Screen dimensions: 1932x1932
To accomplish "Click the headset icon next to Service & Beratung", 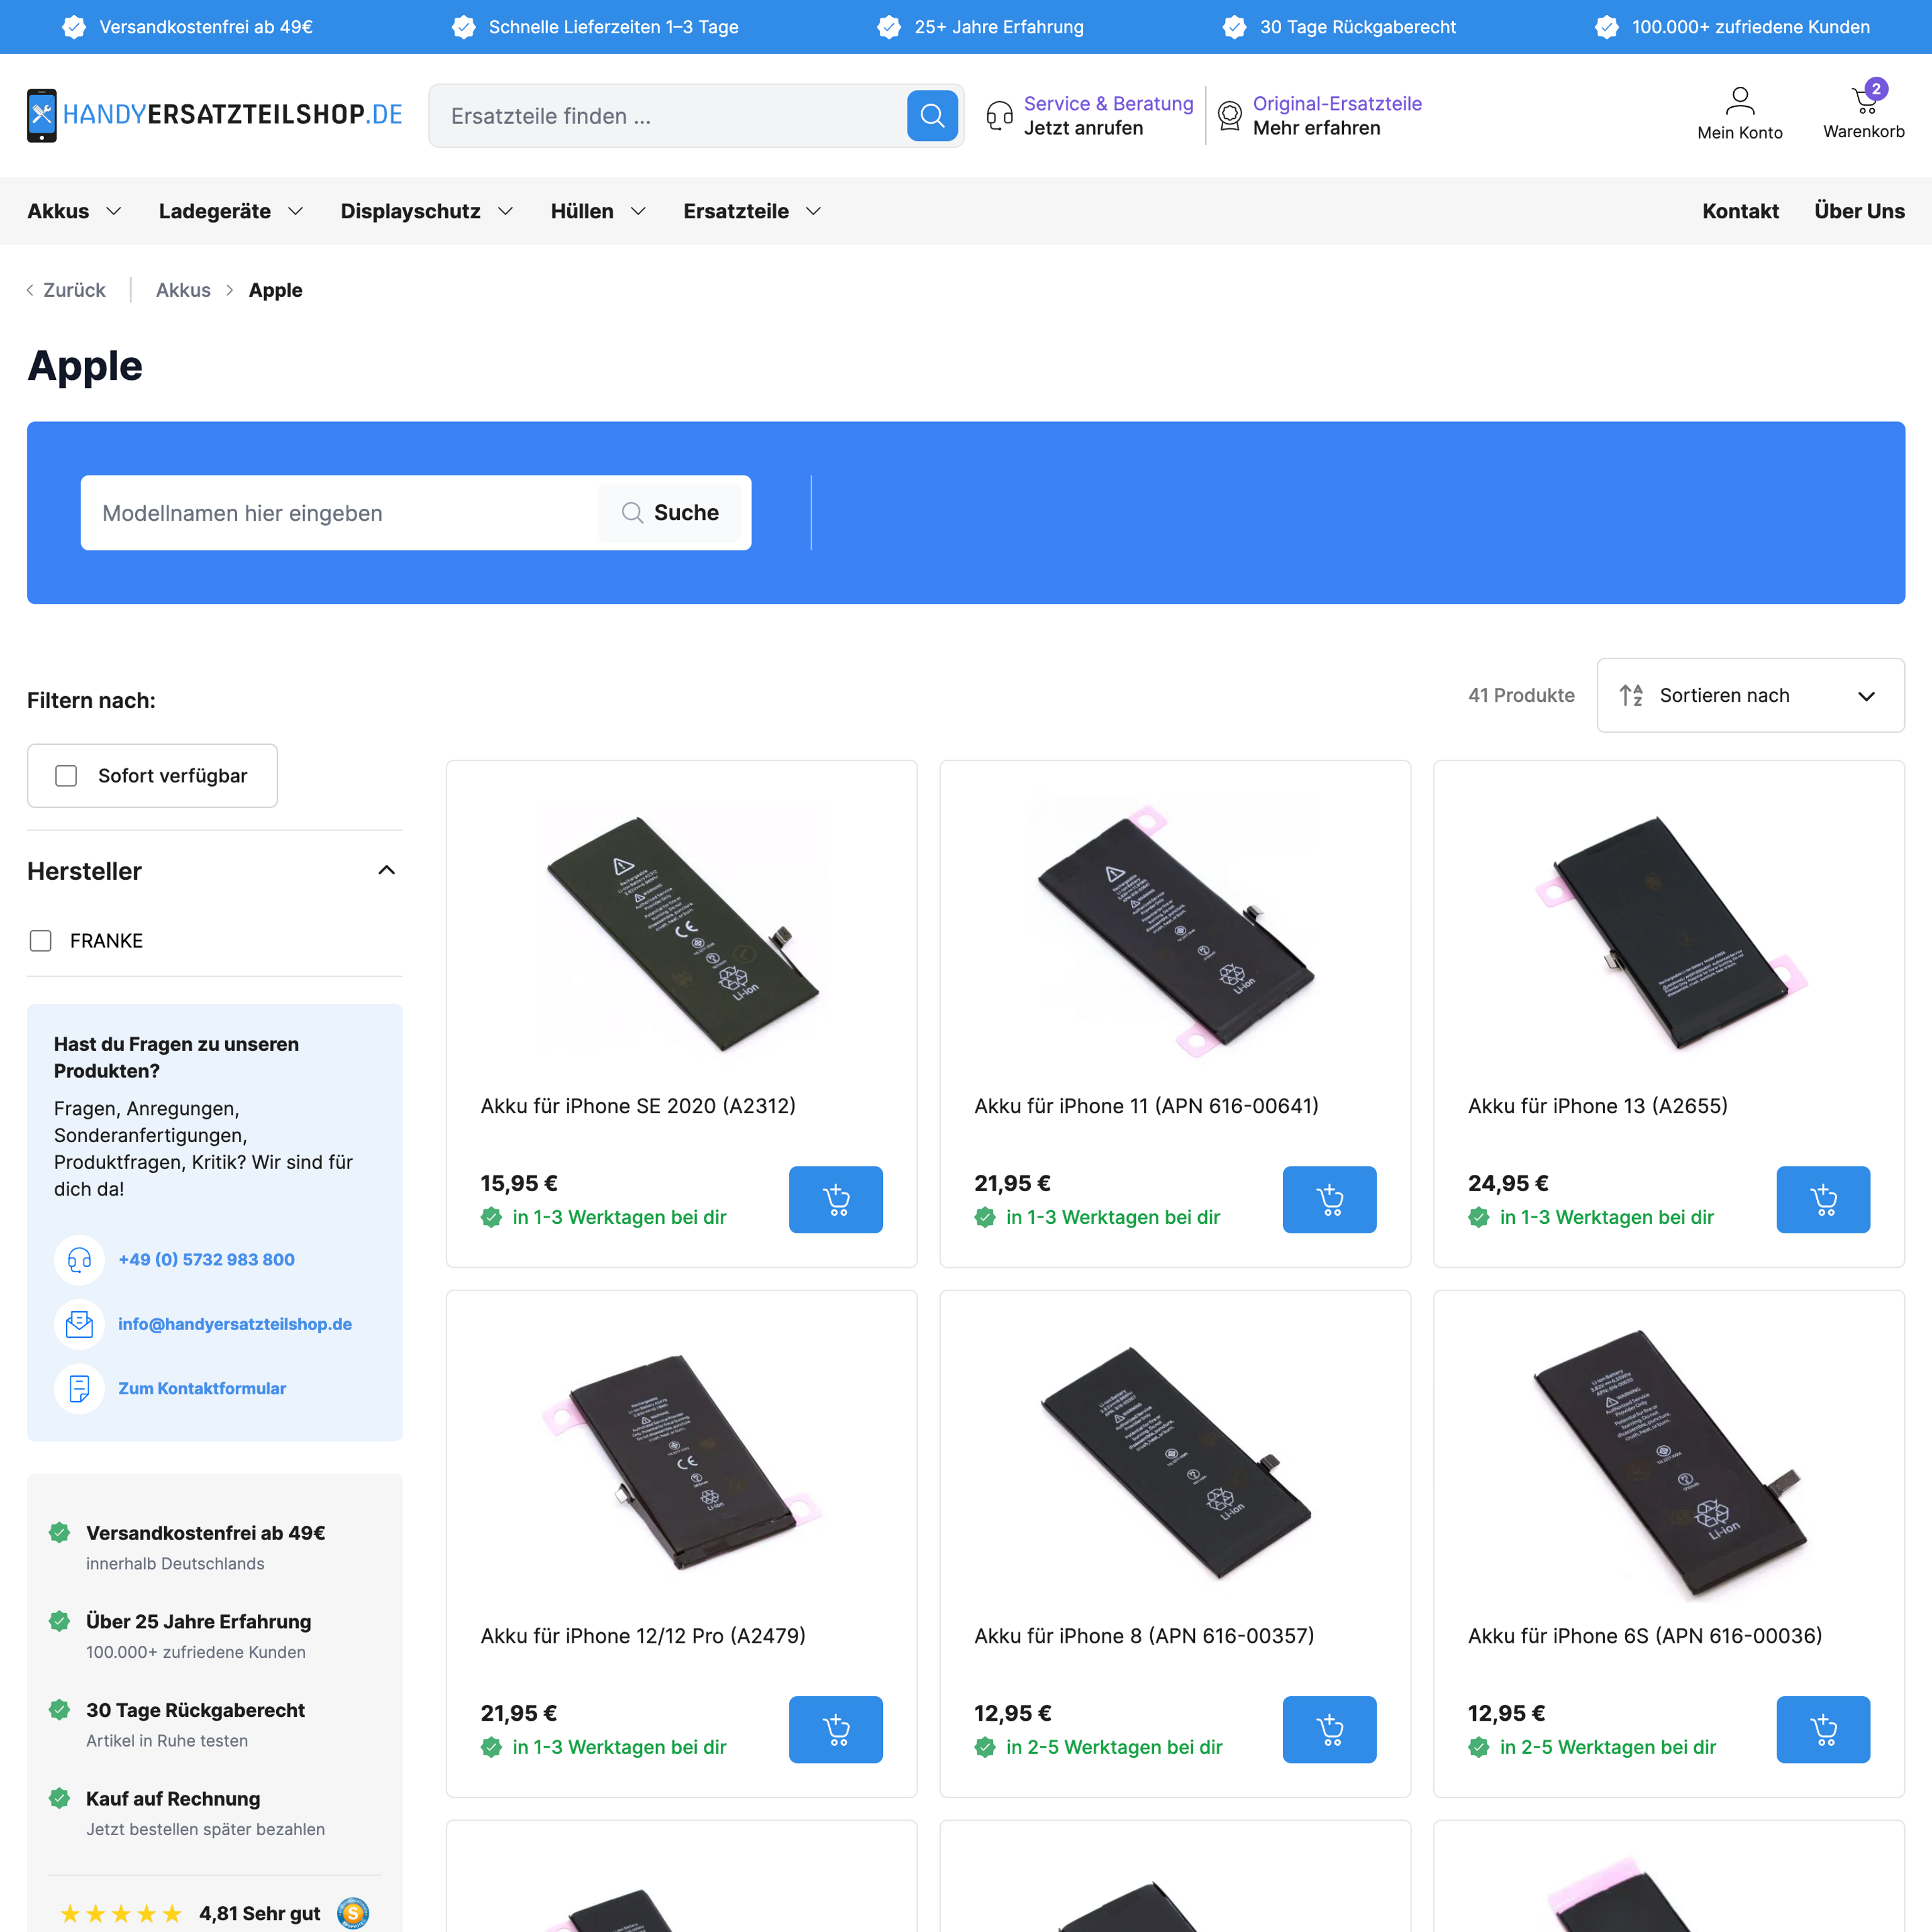I will [999, 114].
